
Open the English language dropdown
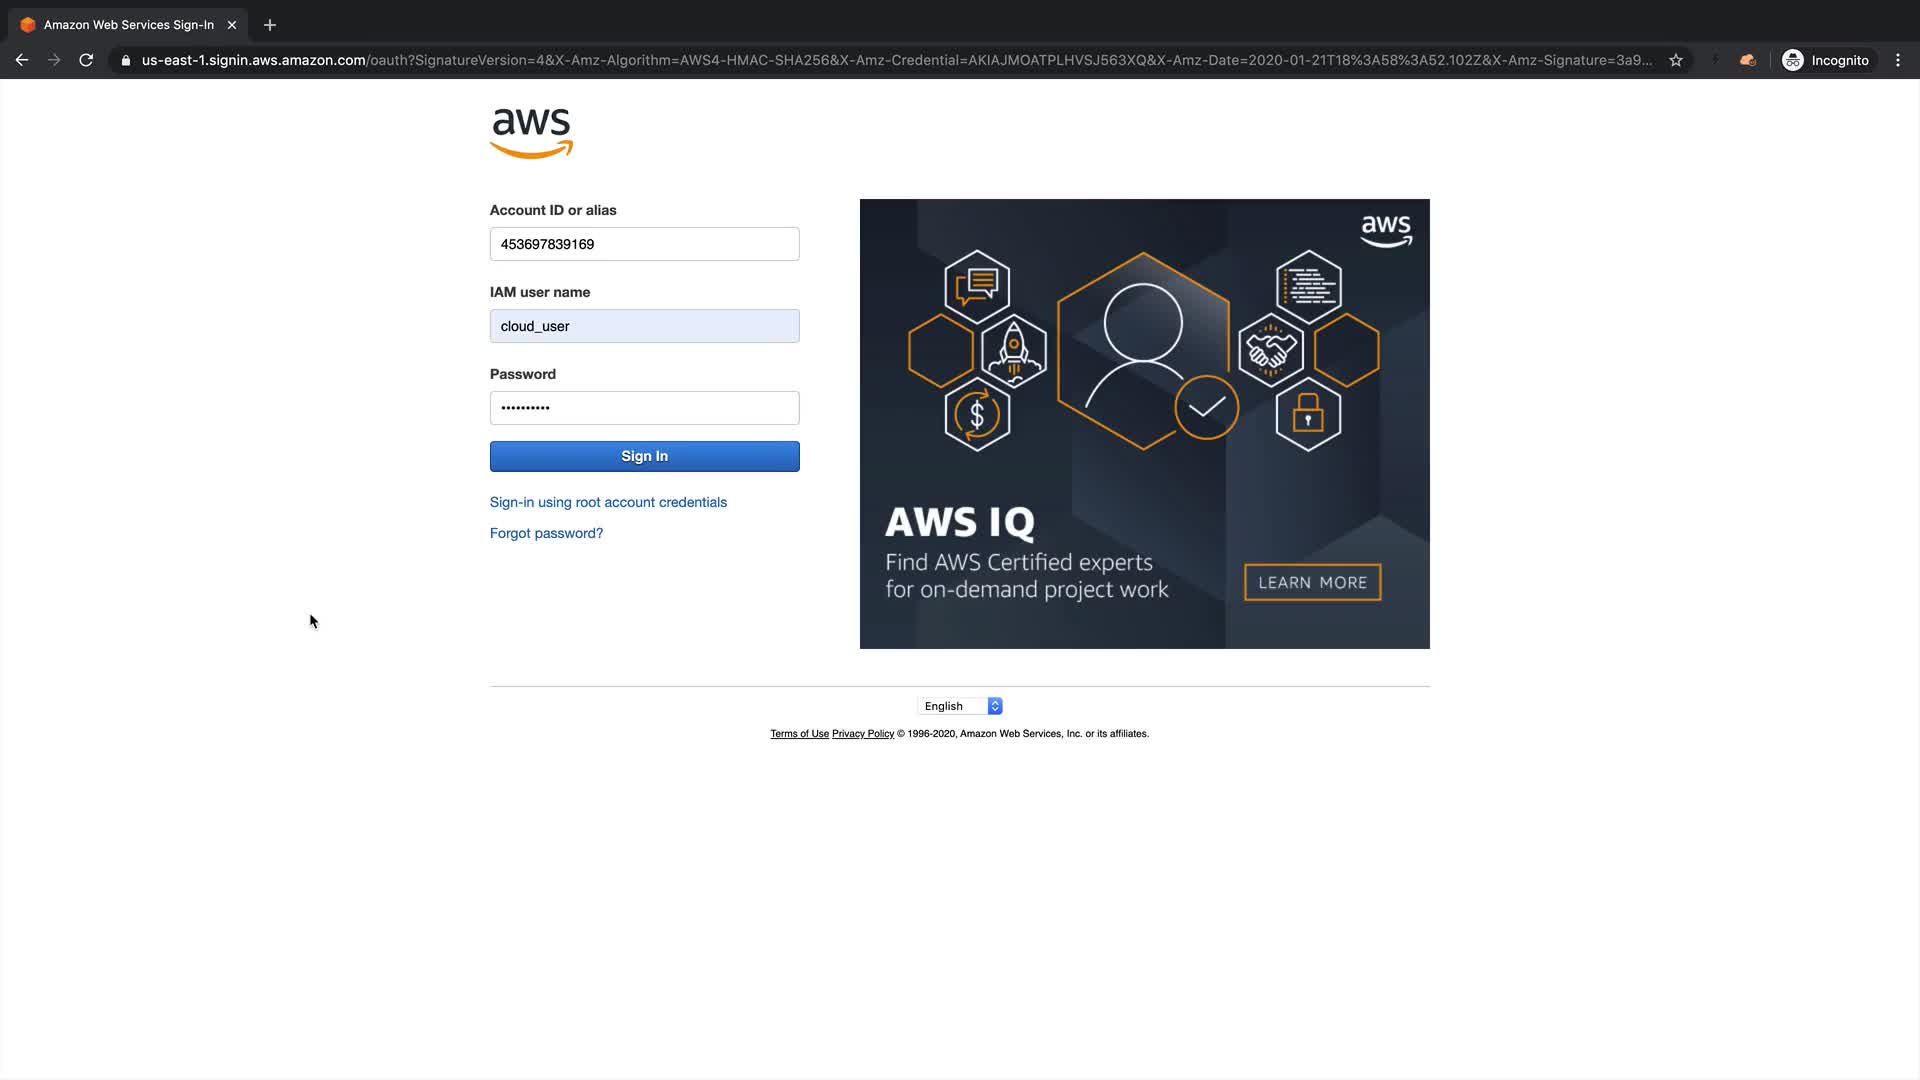(960, 706)
